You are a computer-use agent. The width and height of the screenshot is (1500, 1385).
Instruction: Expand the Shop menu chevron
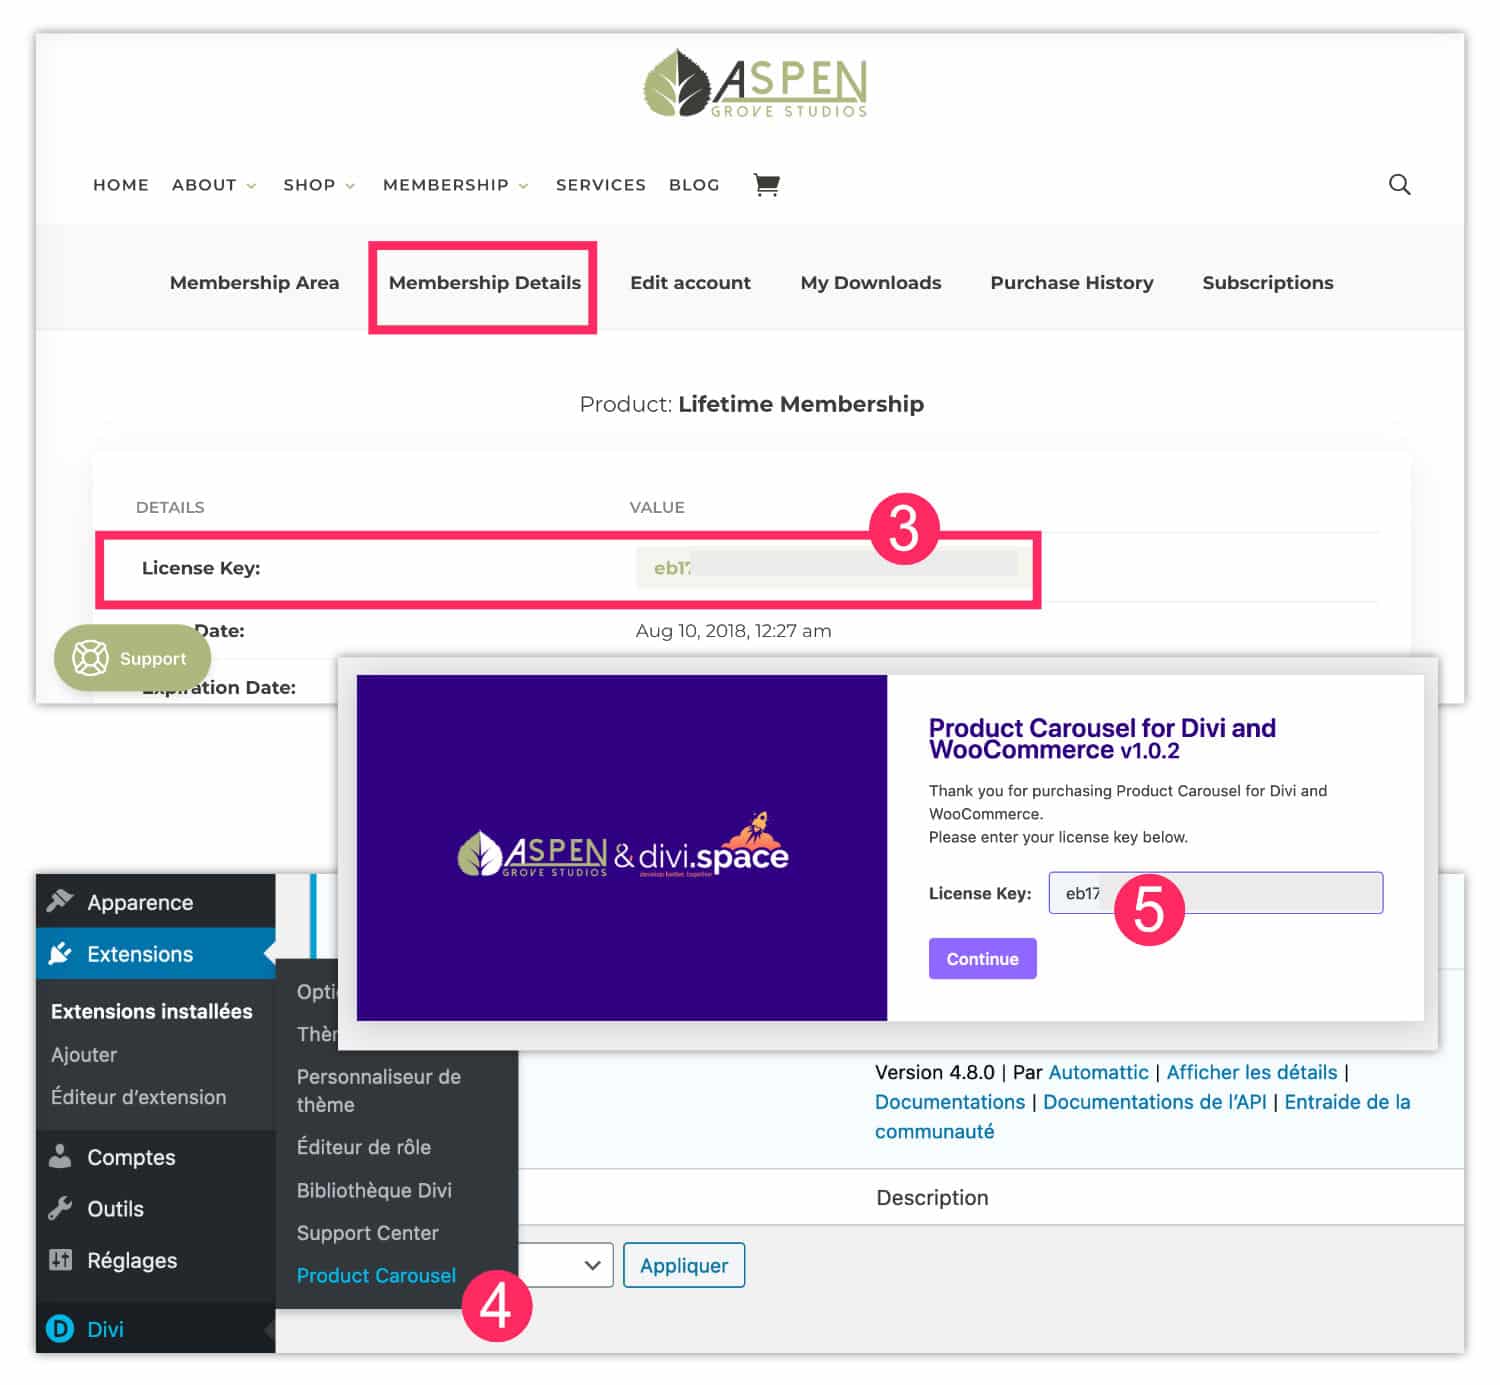pyautogui.click(x=350, y=186)
